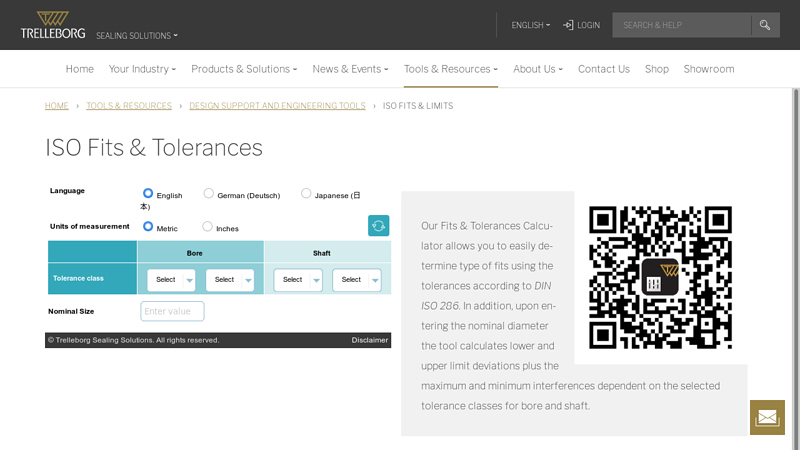Open Products & Solutions menu
800x450 pixels.
tap(244, 69)
